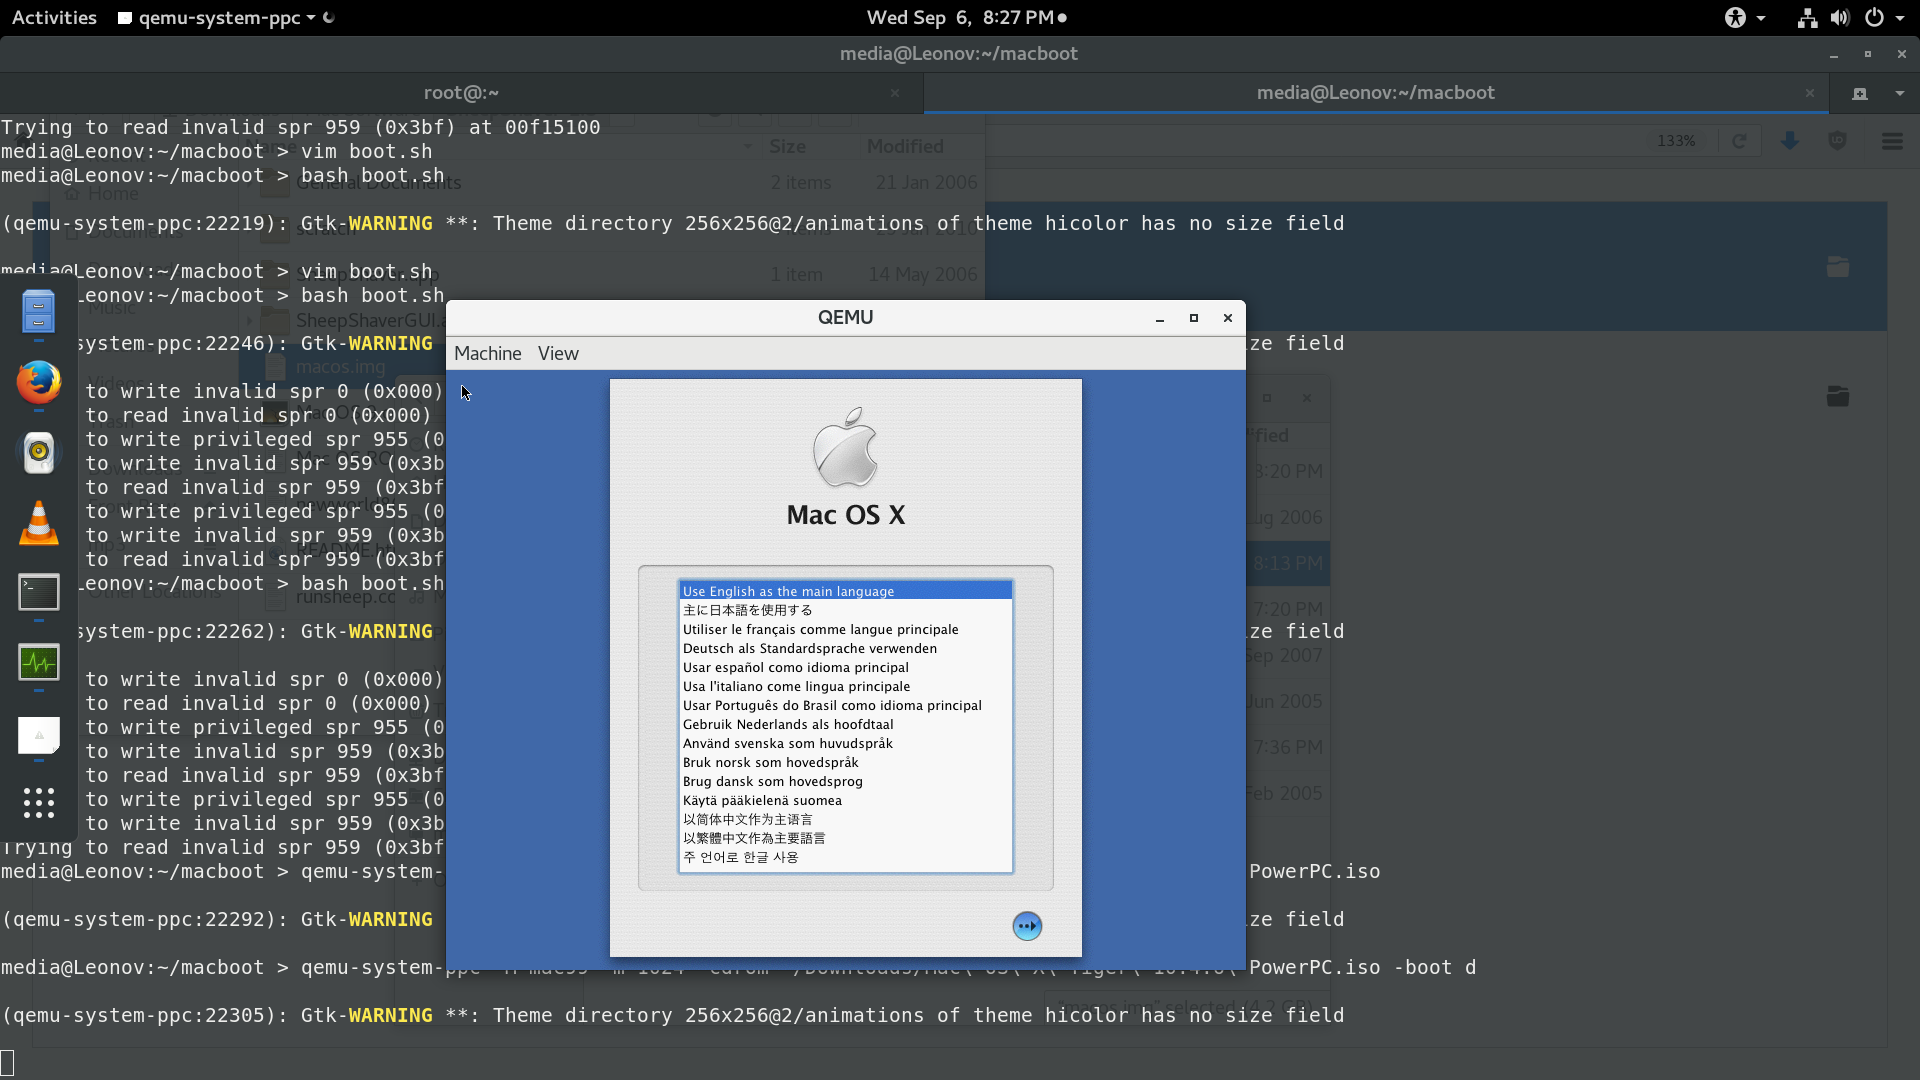Image resolution: width=1920 pixels, height=1080 pixels.
Task: Select Usar español como idioma principal
Action: pos(845,667)
